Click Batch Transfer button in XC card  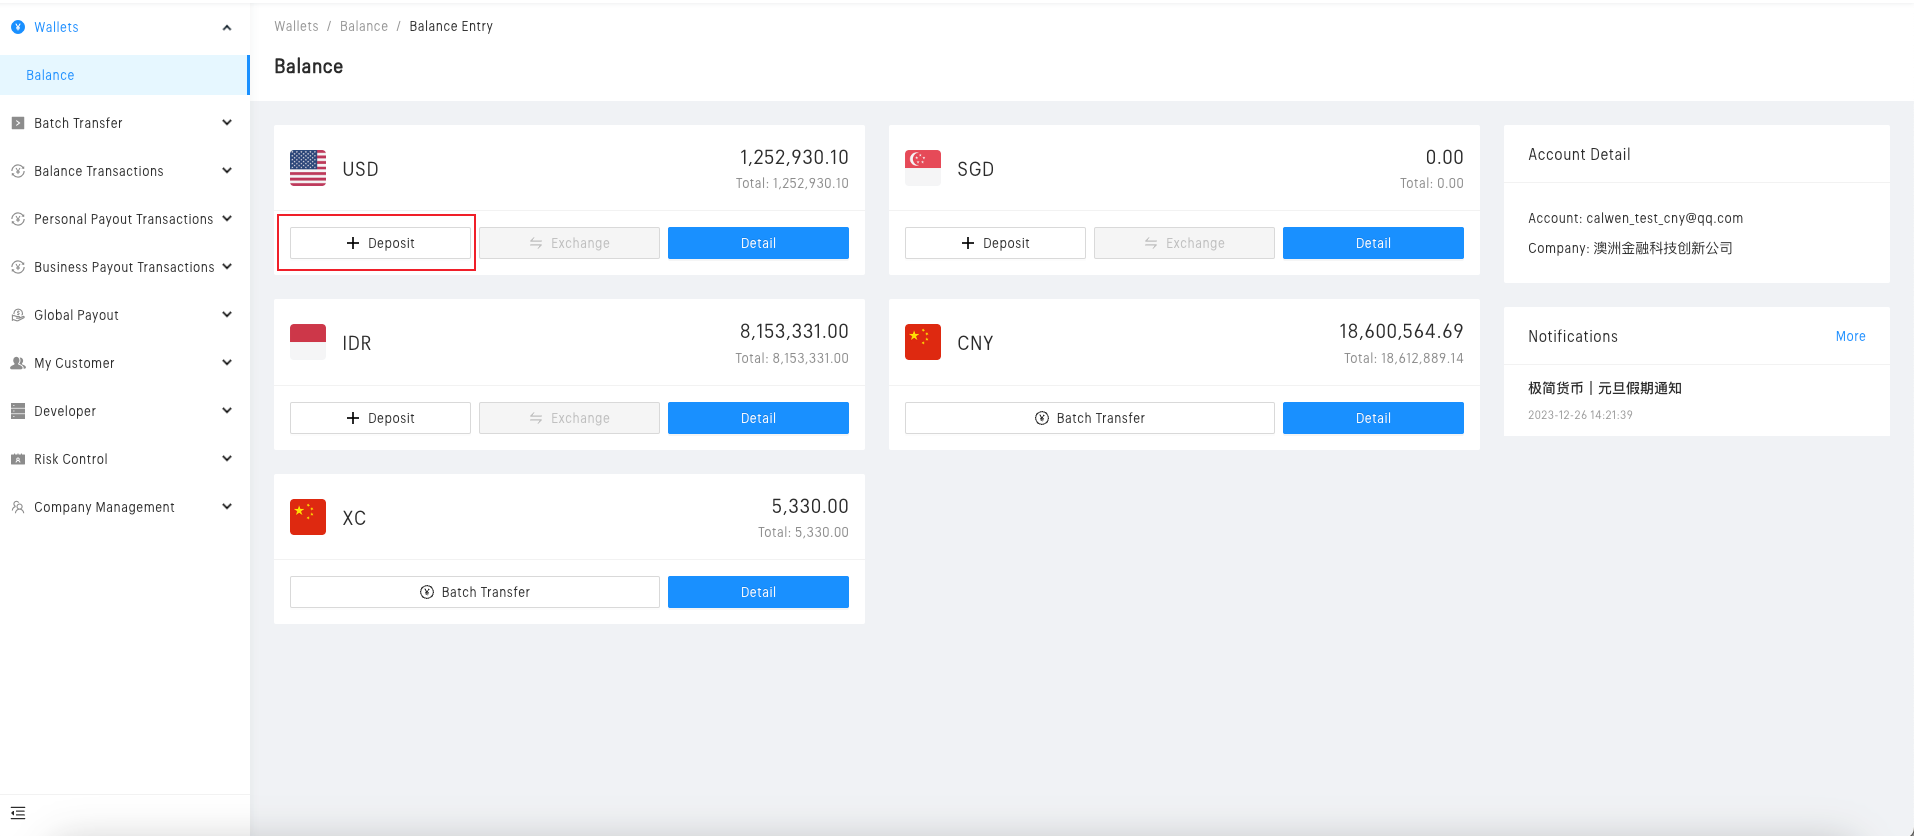click(474, 592)
